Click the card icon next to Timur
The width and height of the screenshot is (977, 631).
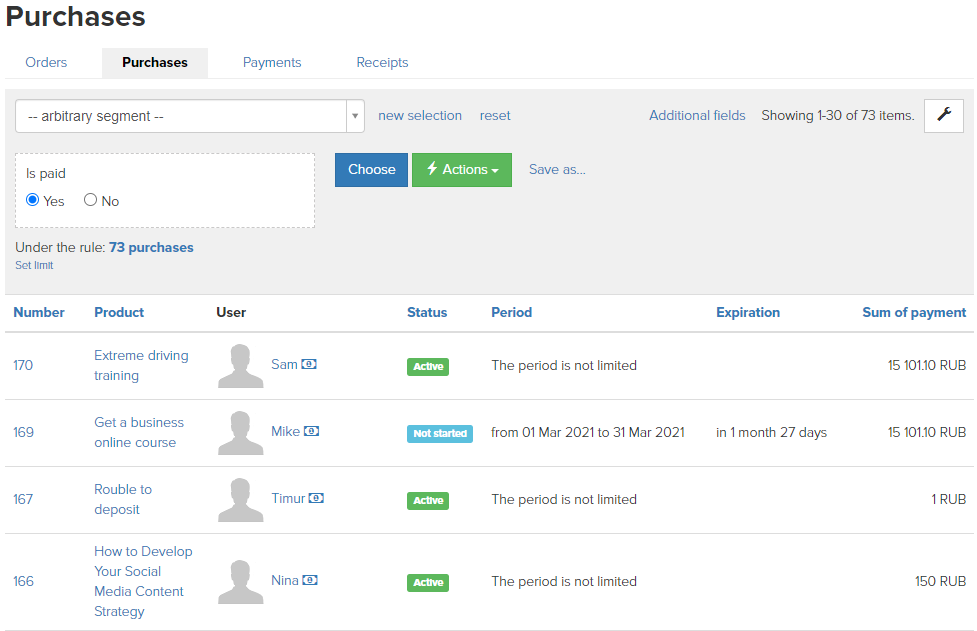point(316,498)
